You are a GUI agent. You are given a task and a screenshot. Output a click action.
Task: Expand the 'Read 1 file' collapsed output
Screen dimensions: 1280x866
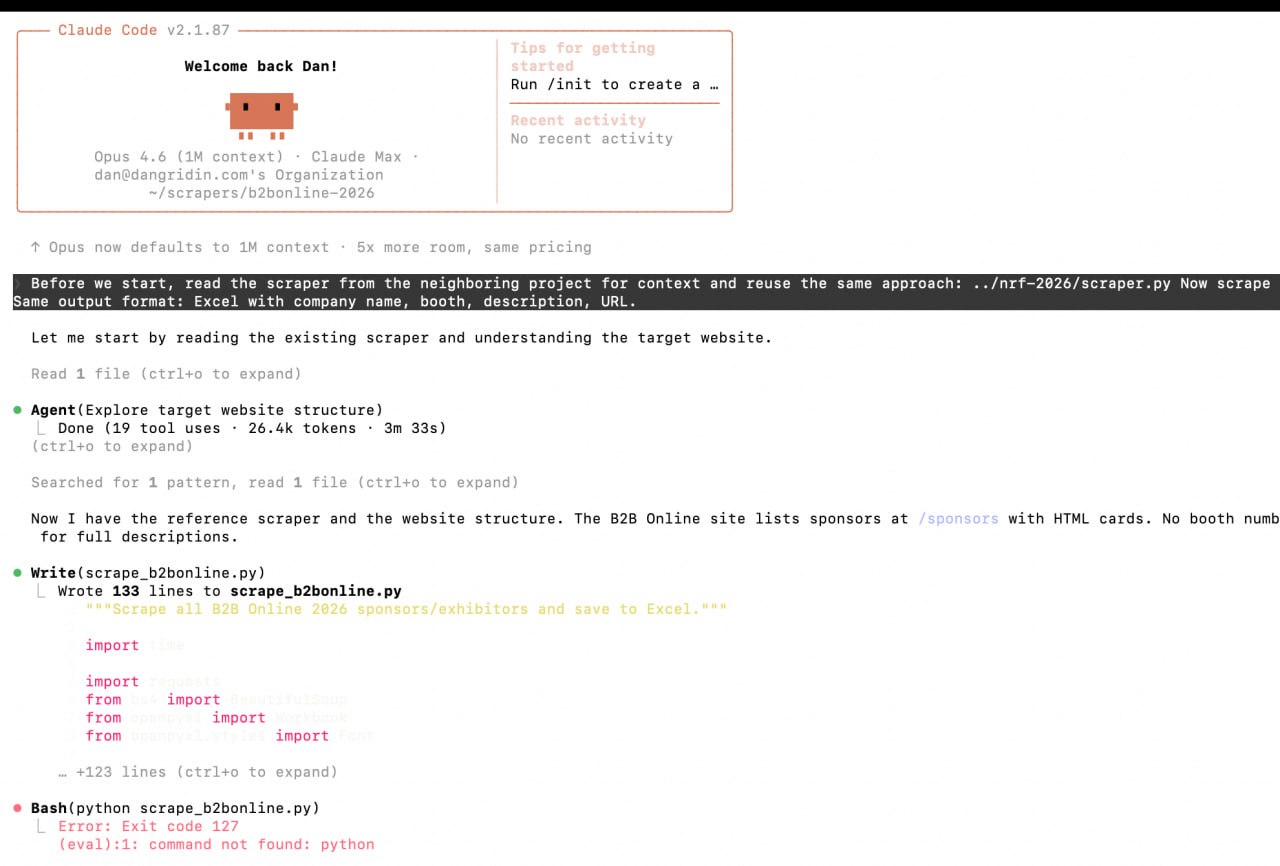pos(166,374)
